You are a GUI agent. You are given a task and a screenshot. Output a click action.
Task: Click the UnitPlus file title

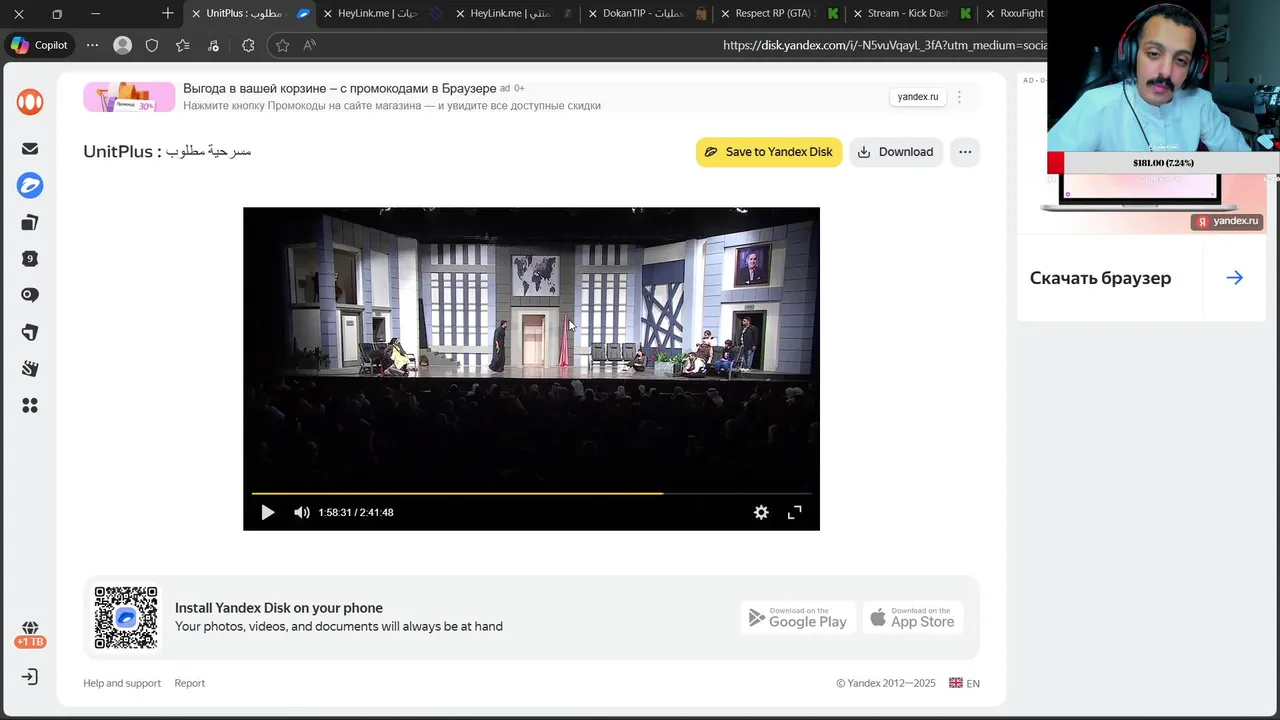pyautogui.click(x=167, y=151)
